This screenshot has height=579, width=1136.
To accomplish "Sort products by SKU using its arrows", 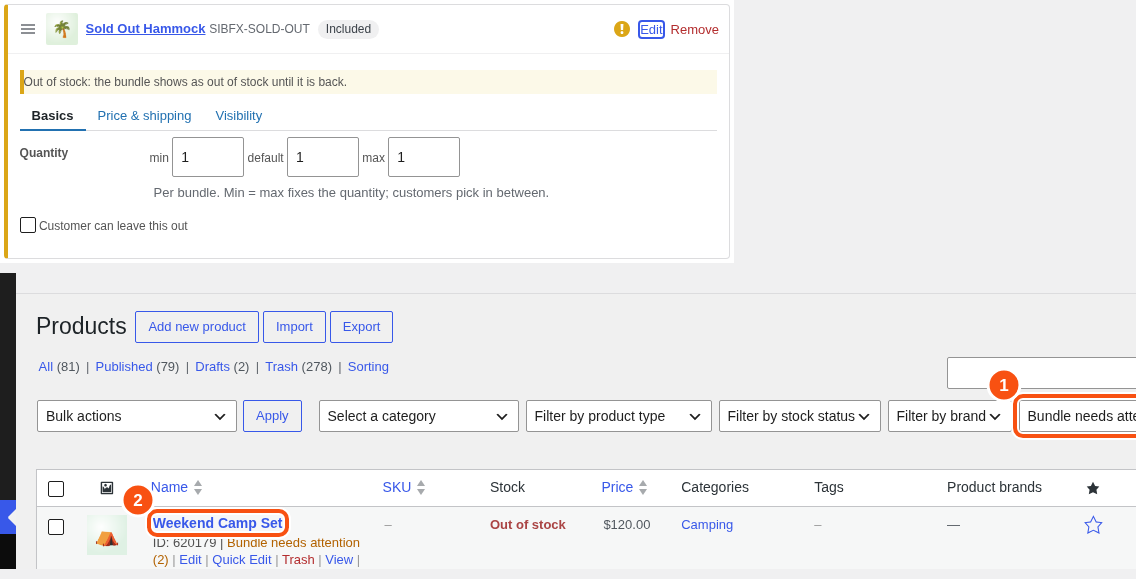I will point(421,488).
